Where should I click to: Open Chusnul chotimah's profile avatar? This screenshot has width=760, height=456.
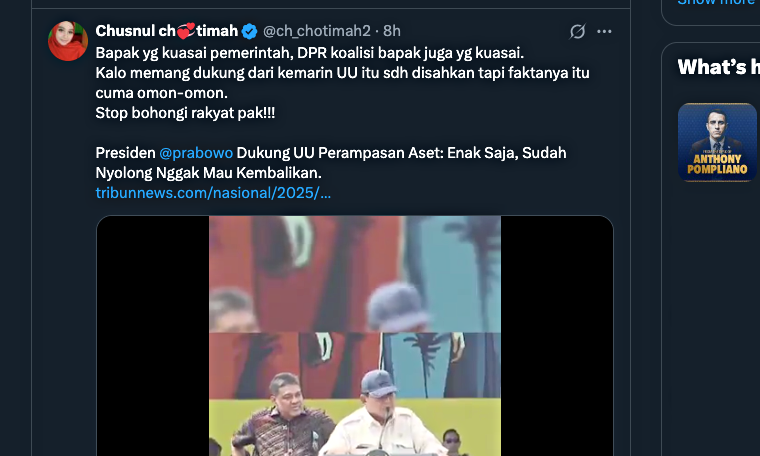(x=68, y=41)
